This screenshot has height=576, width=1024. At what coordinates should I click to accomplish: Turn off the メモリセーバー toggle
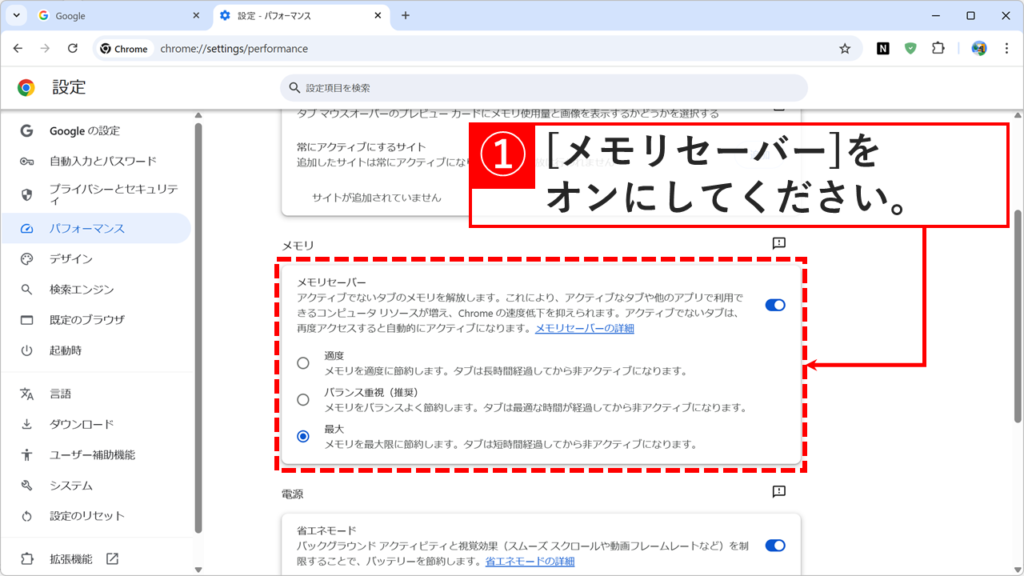point(775,305)
